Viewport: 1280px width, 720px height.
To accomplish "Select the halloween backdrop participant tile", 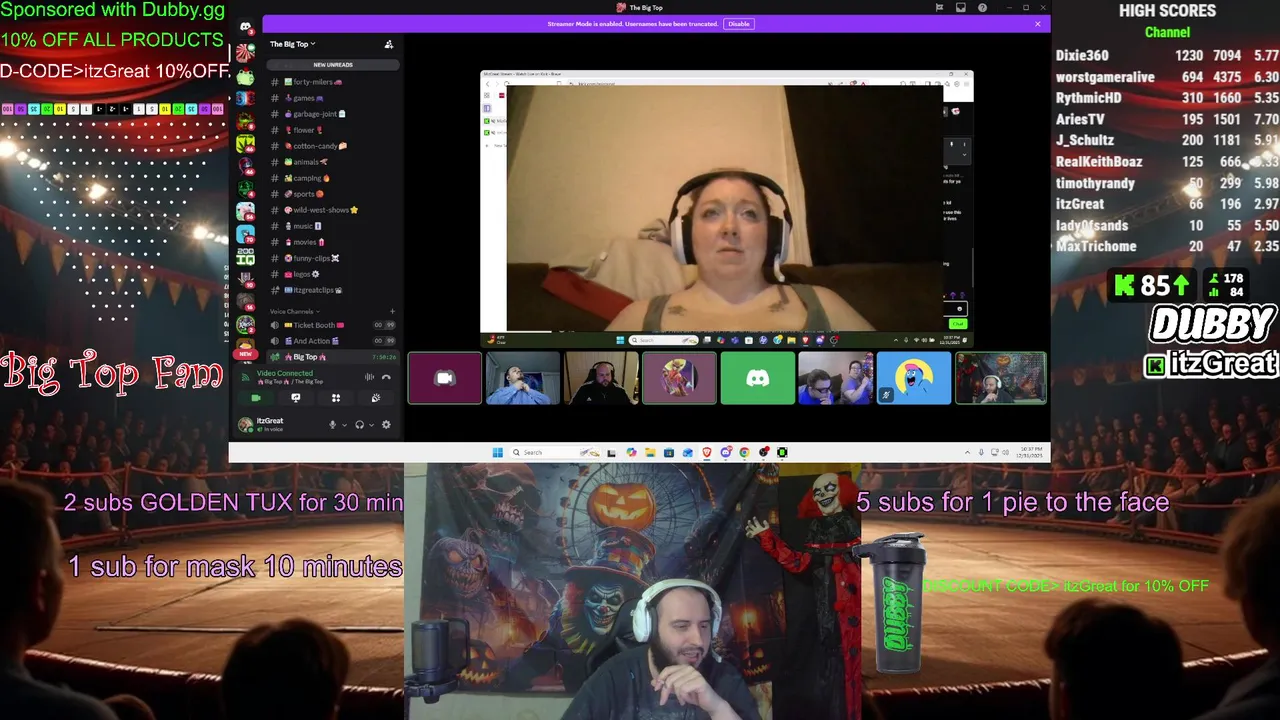I will (1000, 378).
